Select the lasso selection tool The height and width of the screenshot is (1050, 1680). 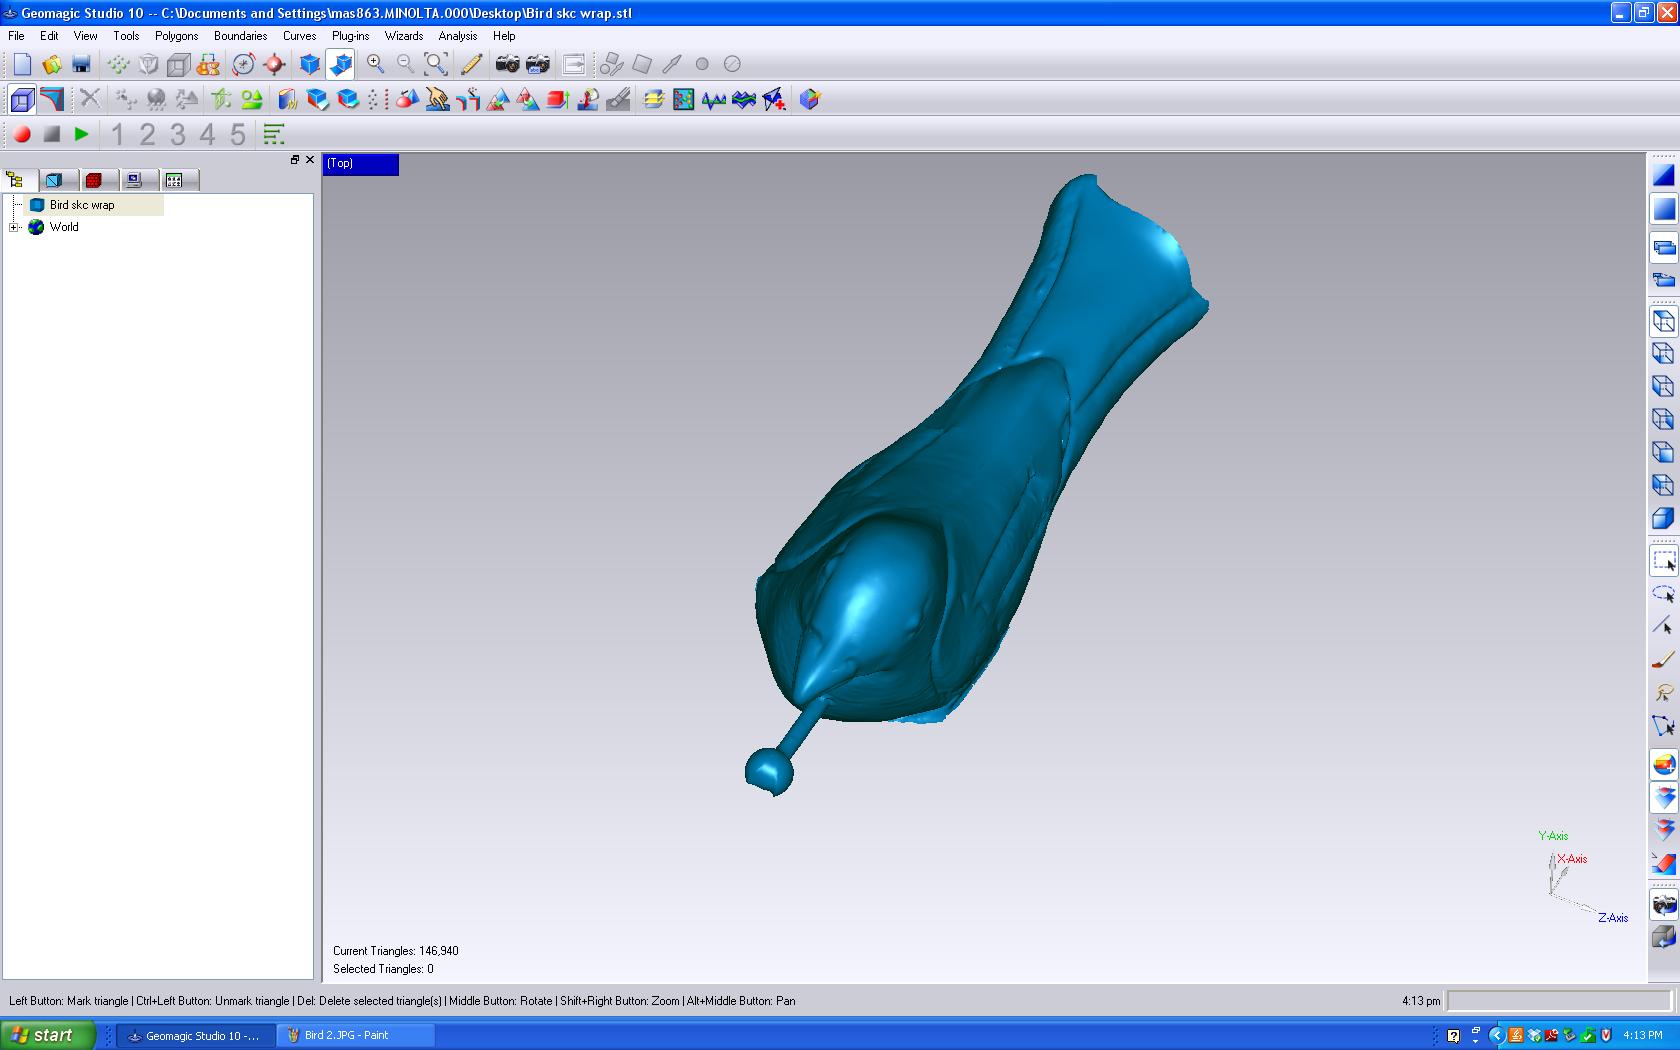[1664, 594]
